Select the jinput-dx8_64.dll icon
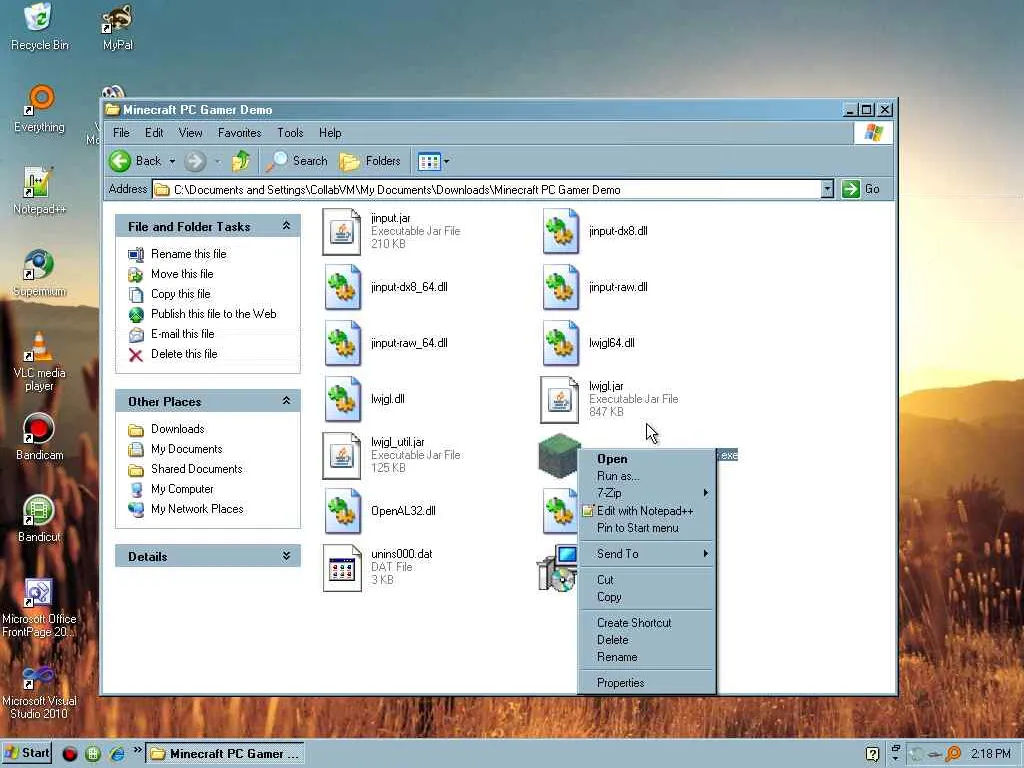Viewport: 1024px width, 768px height. pos(342,287)
